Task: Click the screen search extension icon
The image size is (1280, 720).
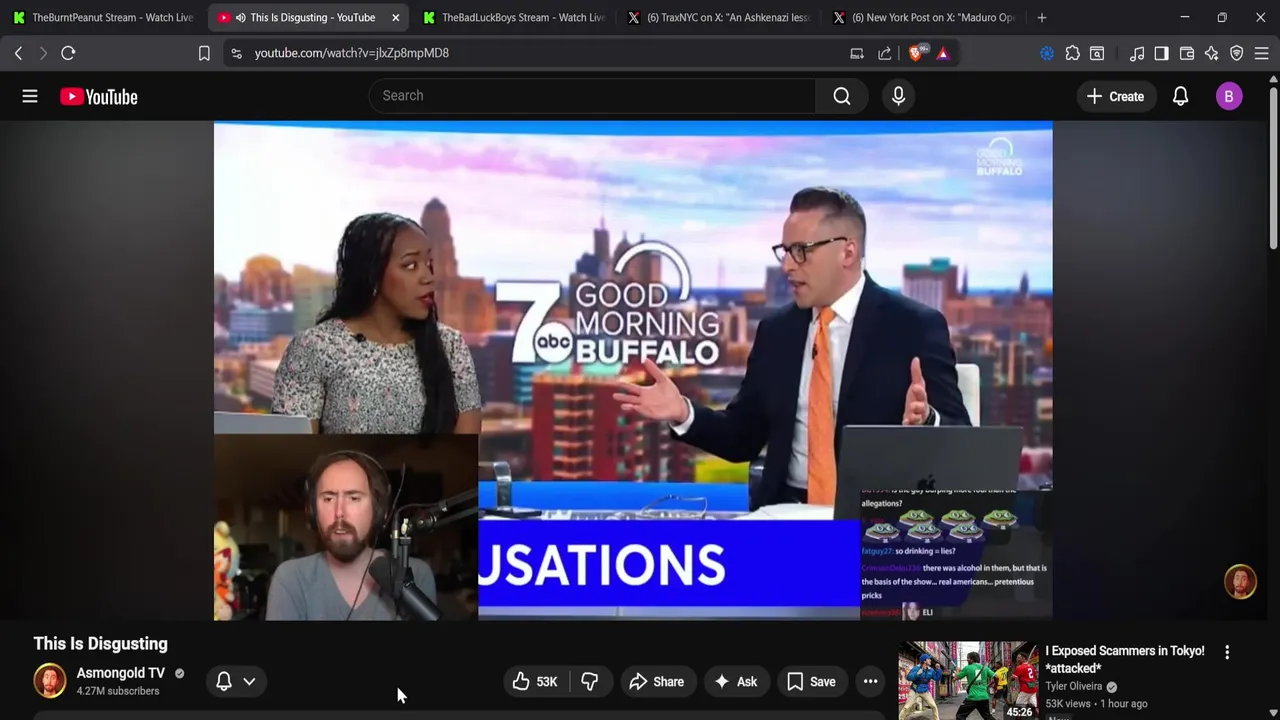Action: pyautogui.click(x=1097, y=53)
